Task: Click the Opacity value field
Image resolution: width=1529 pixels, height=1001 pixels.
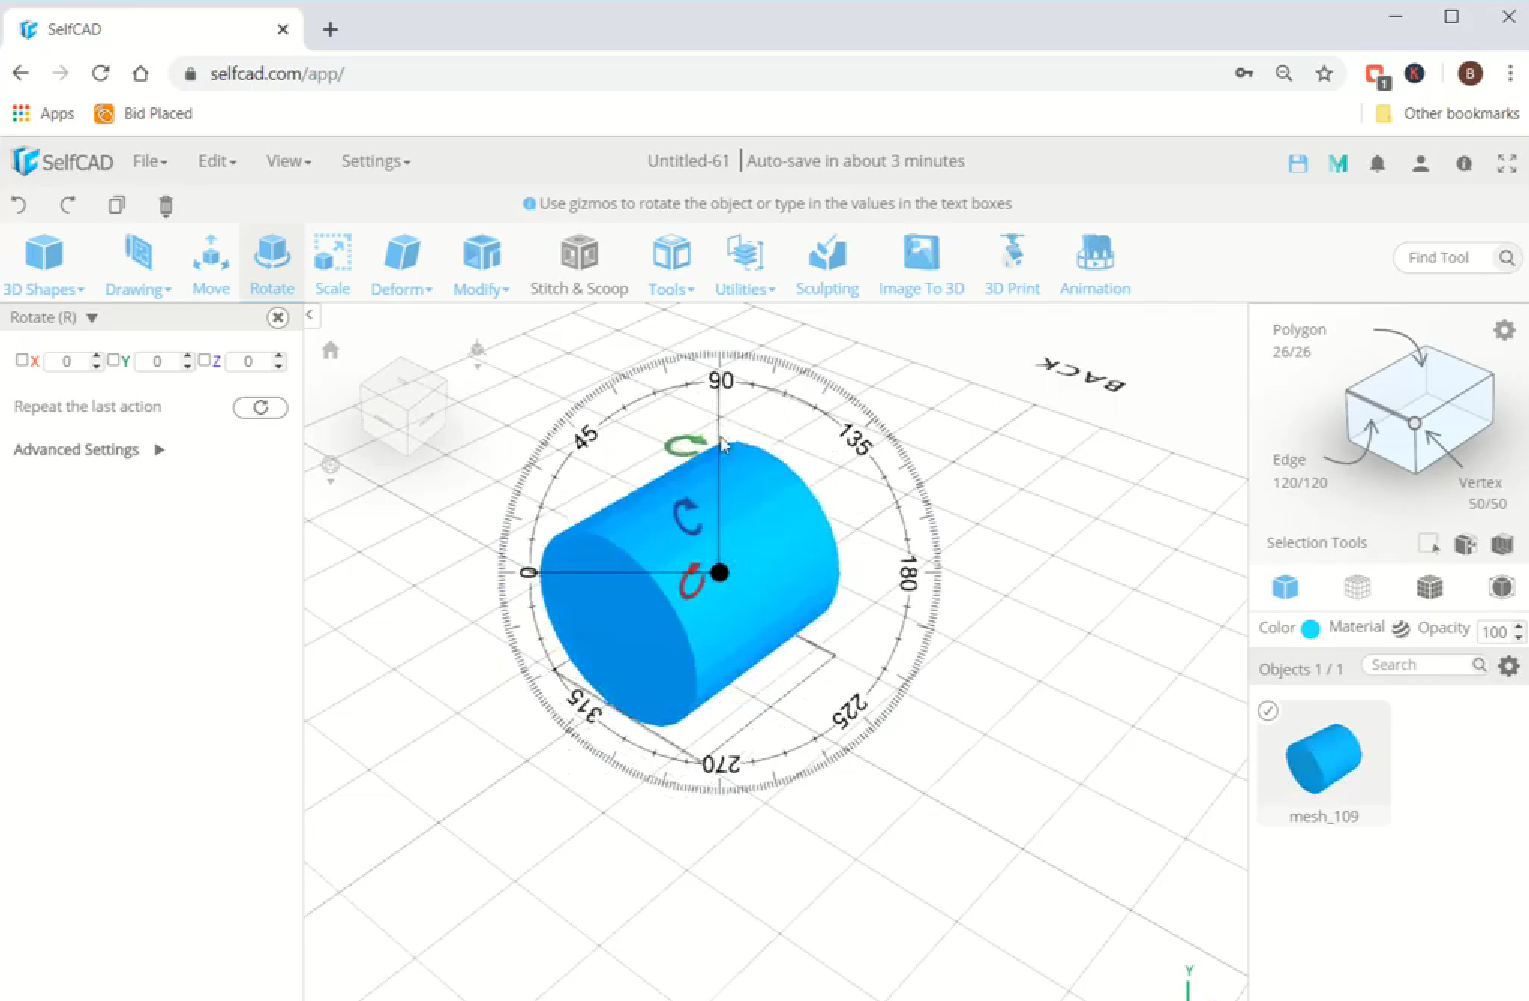Action: point(1495,631)
